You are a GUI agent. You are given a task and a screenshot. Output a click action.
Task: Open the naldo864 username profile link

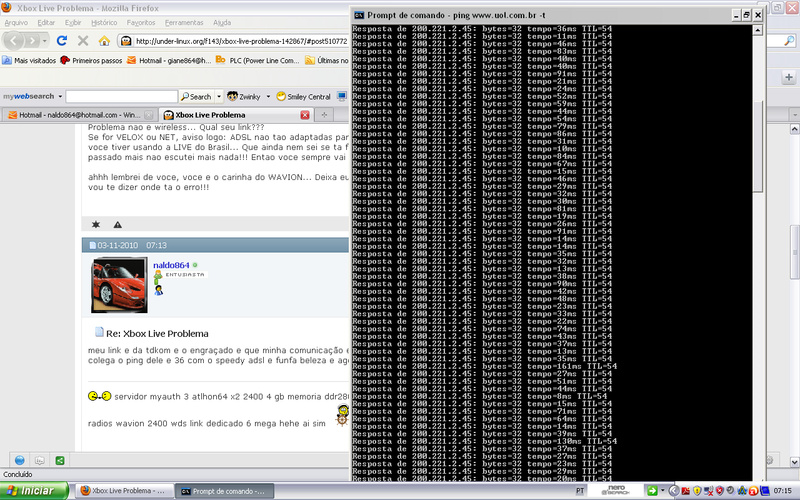click(x=171, y=265)
